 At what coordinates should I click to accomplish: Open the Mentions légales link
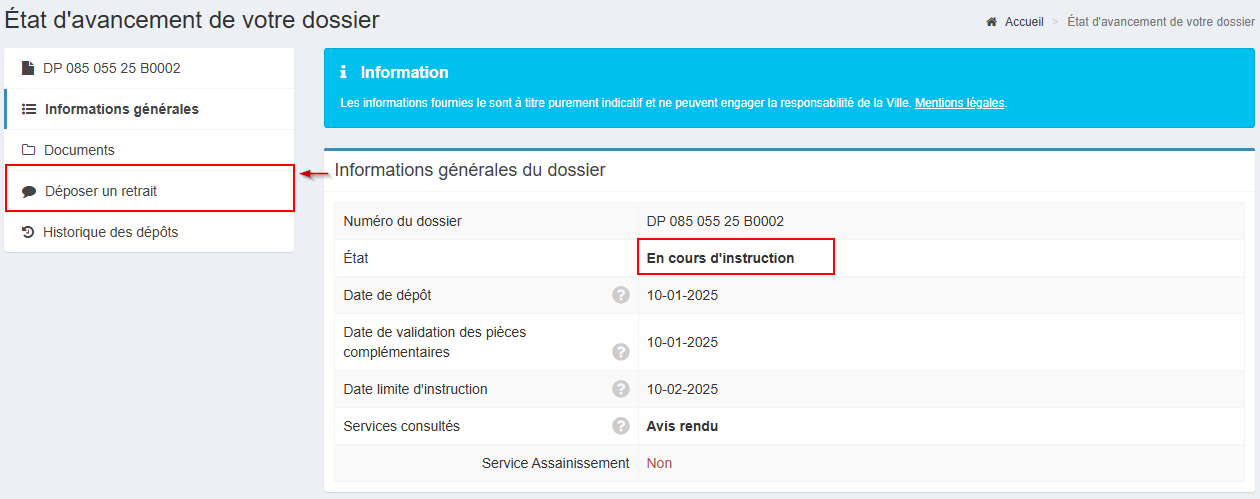pyautogui.click(x=959, y=103)
